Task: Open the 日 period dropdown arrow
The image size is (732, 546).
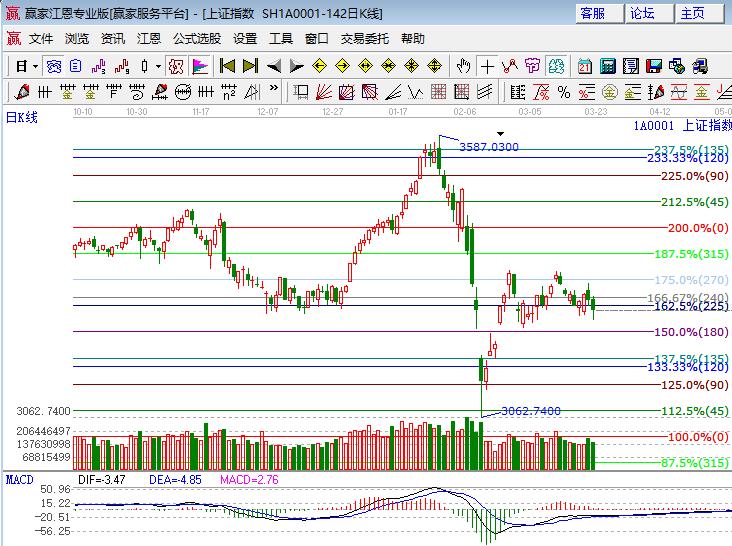Action: 35,66
